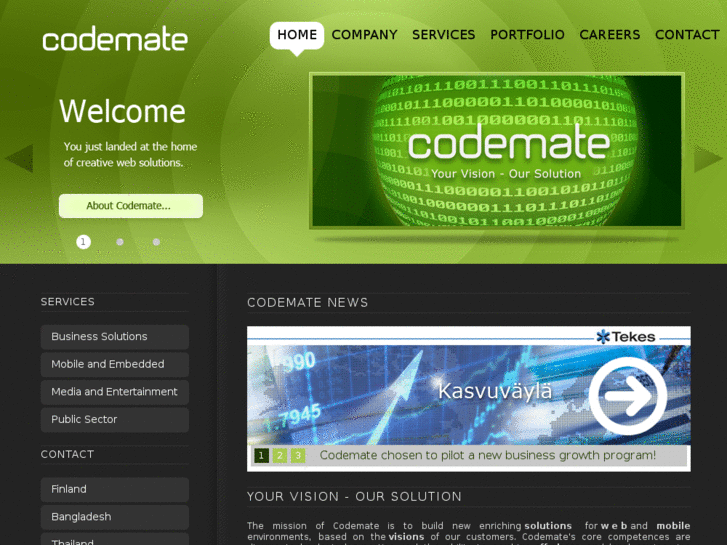This screenshot has height=545, width=727.
Task: Click the CODEMATE NEWS heading
Action: coord(308,303)
